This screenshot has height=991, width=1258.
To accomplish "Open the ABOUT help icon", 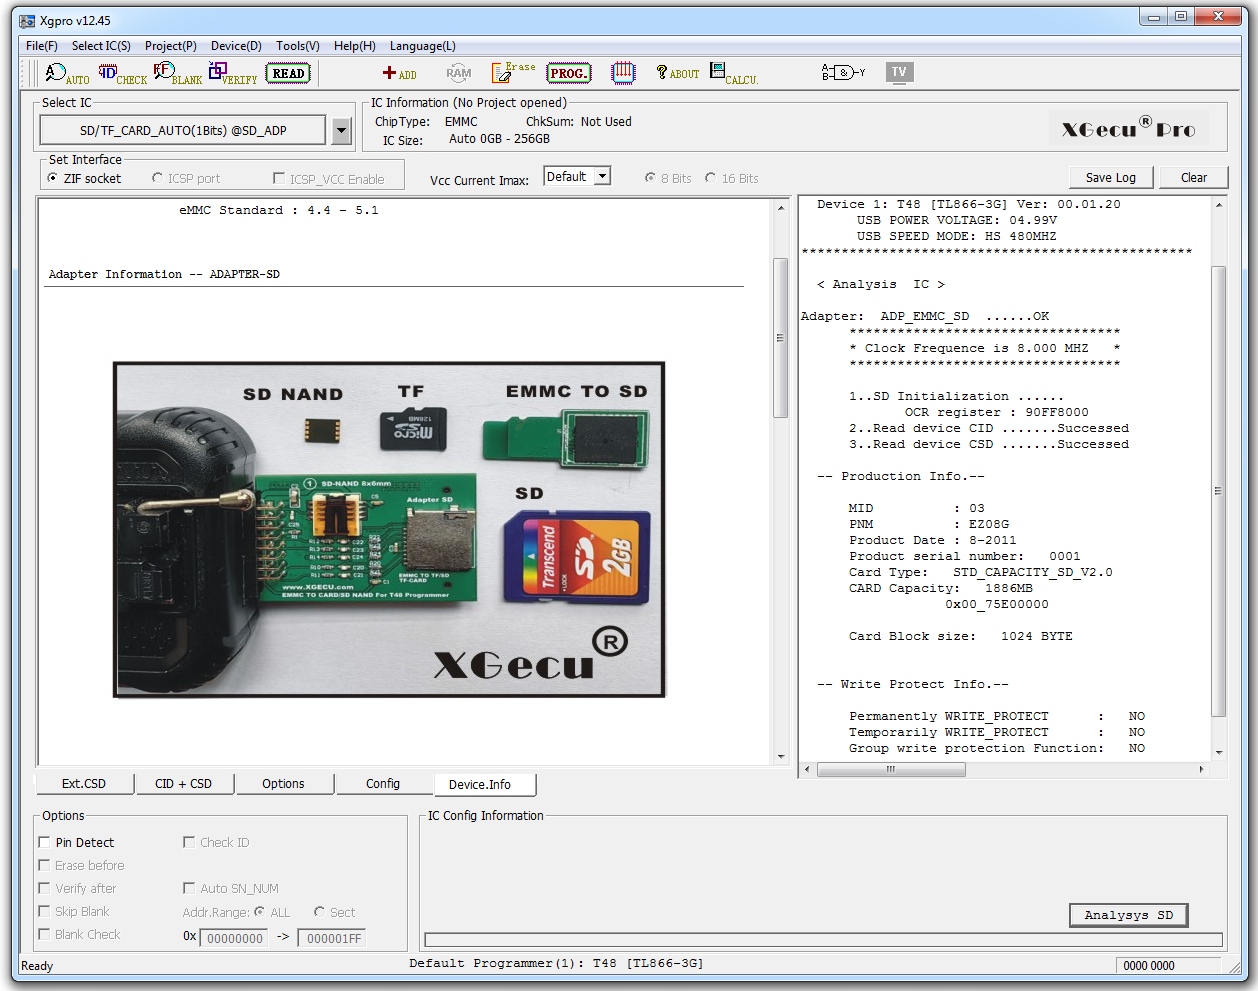I will point(677,73).
